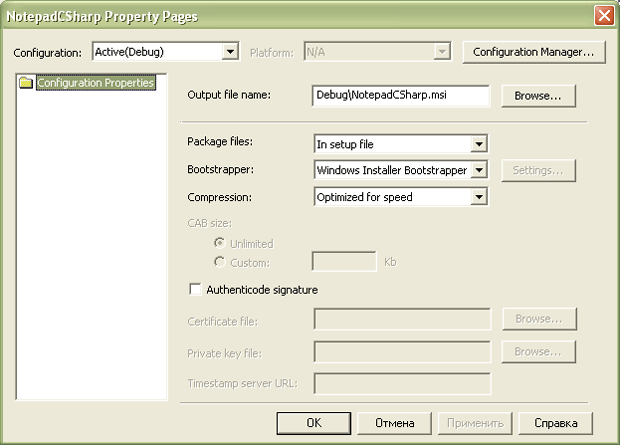
Task: Expand the Package files dropdown
Action: pyautogui.click(x=479, y=144)
